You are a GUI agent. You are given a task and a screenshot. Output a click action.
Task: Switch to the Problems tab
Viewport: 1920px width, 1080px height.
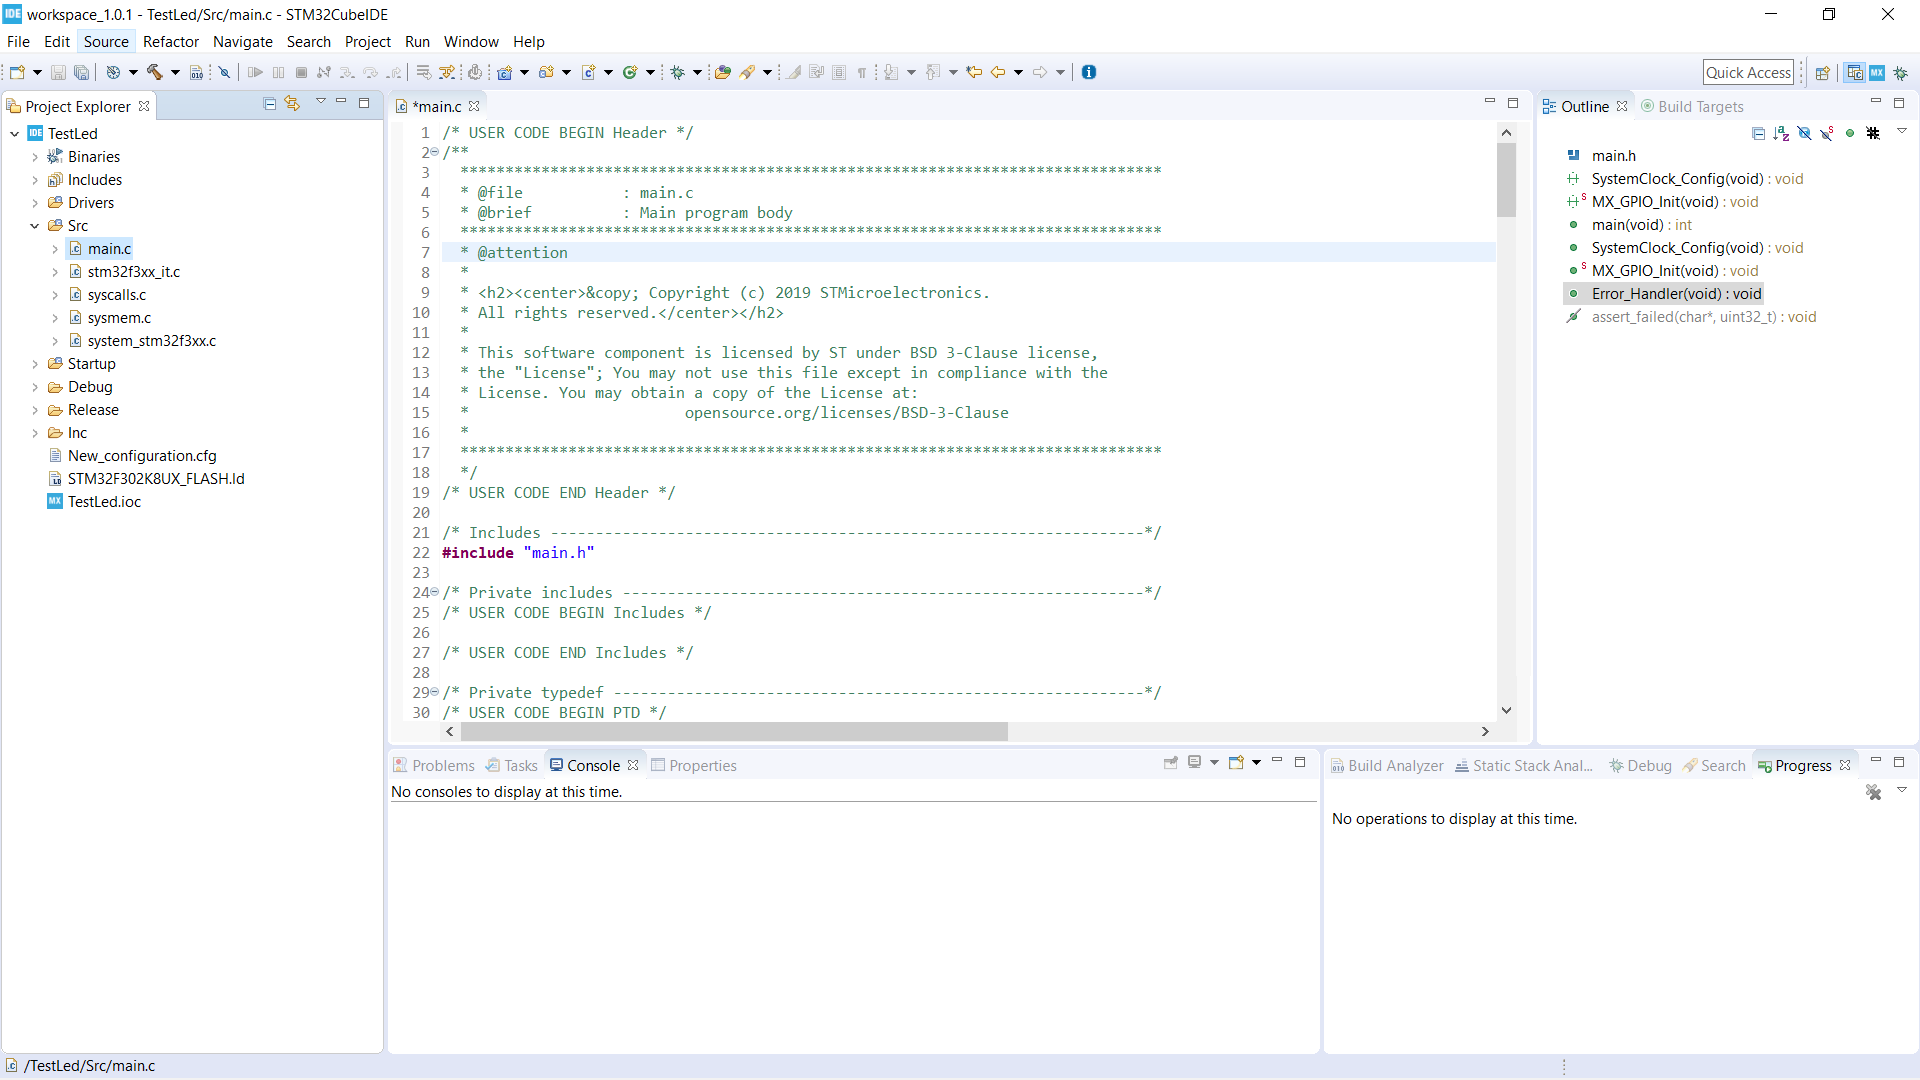click(x=434, y=765)
